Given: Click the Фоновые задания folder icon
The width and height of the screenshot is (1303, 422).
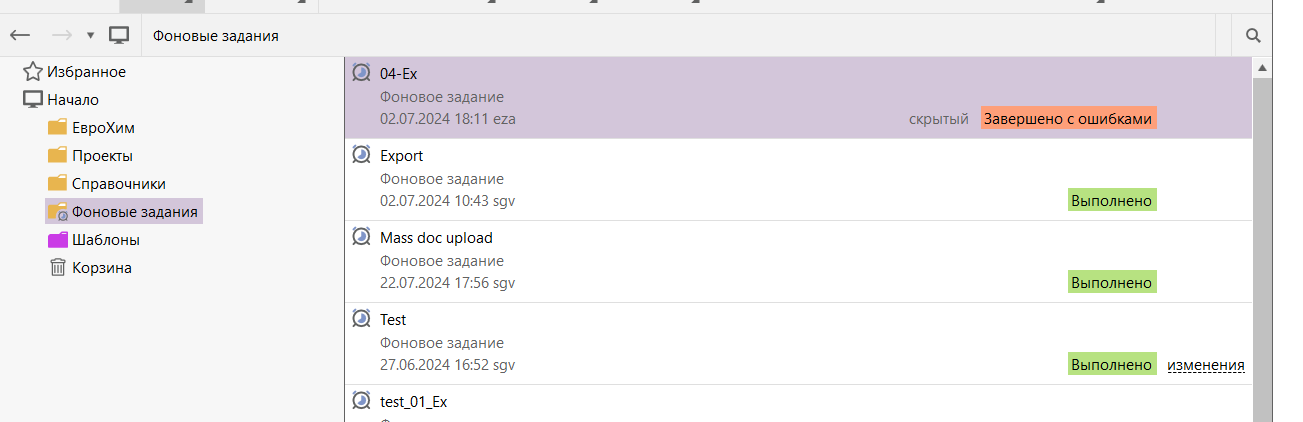Looking at the screenshot, I should tap(58, 212).
